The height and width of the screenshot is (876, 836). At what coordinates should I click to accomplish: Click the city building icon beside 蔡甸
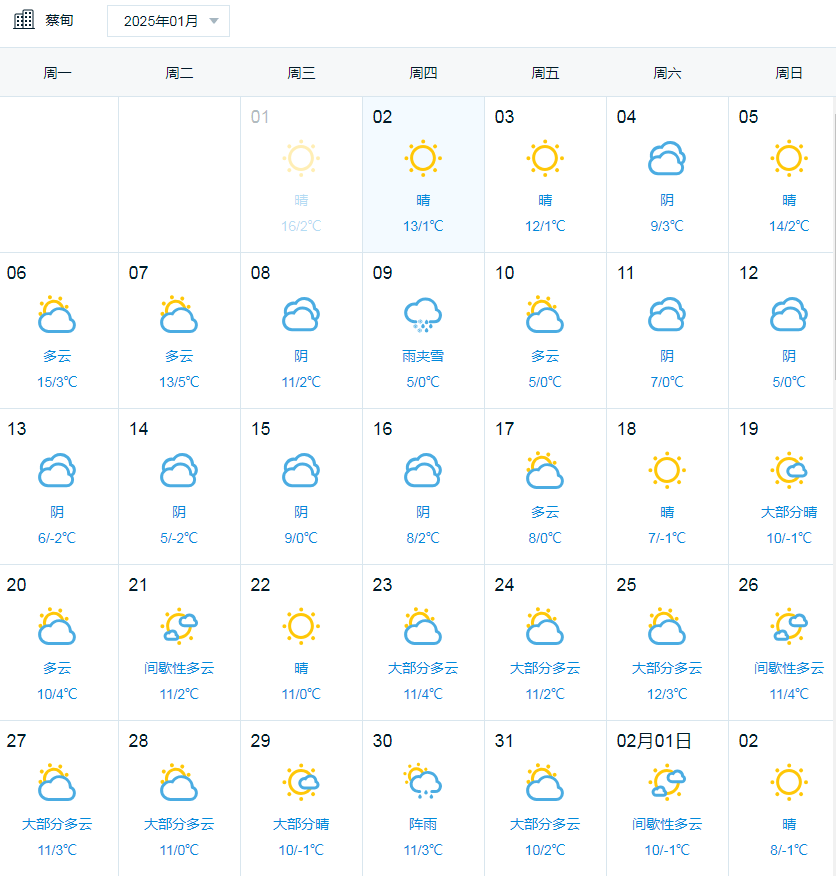click(24, 20)
